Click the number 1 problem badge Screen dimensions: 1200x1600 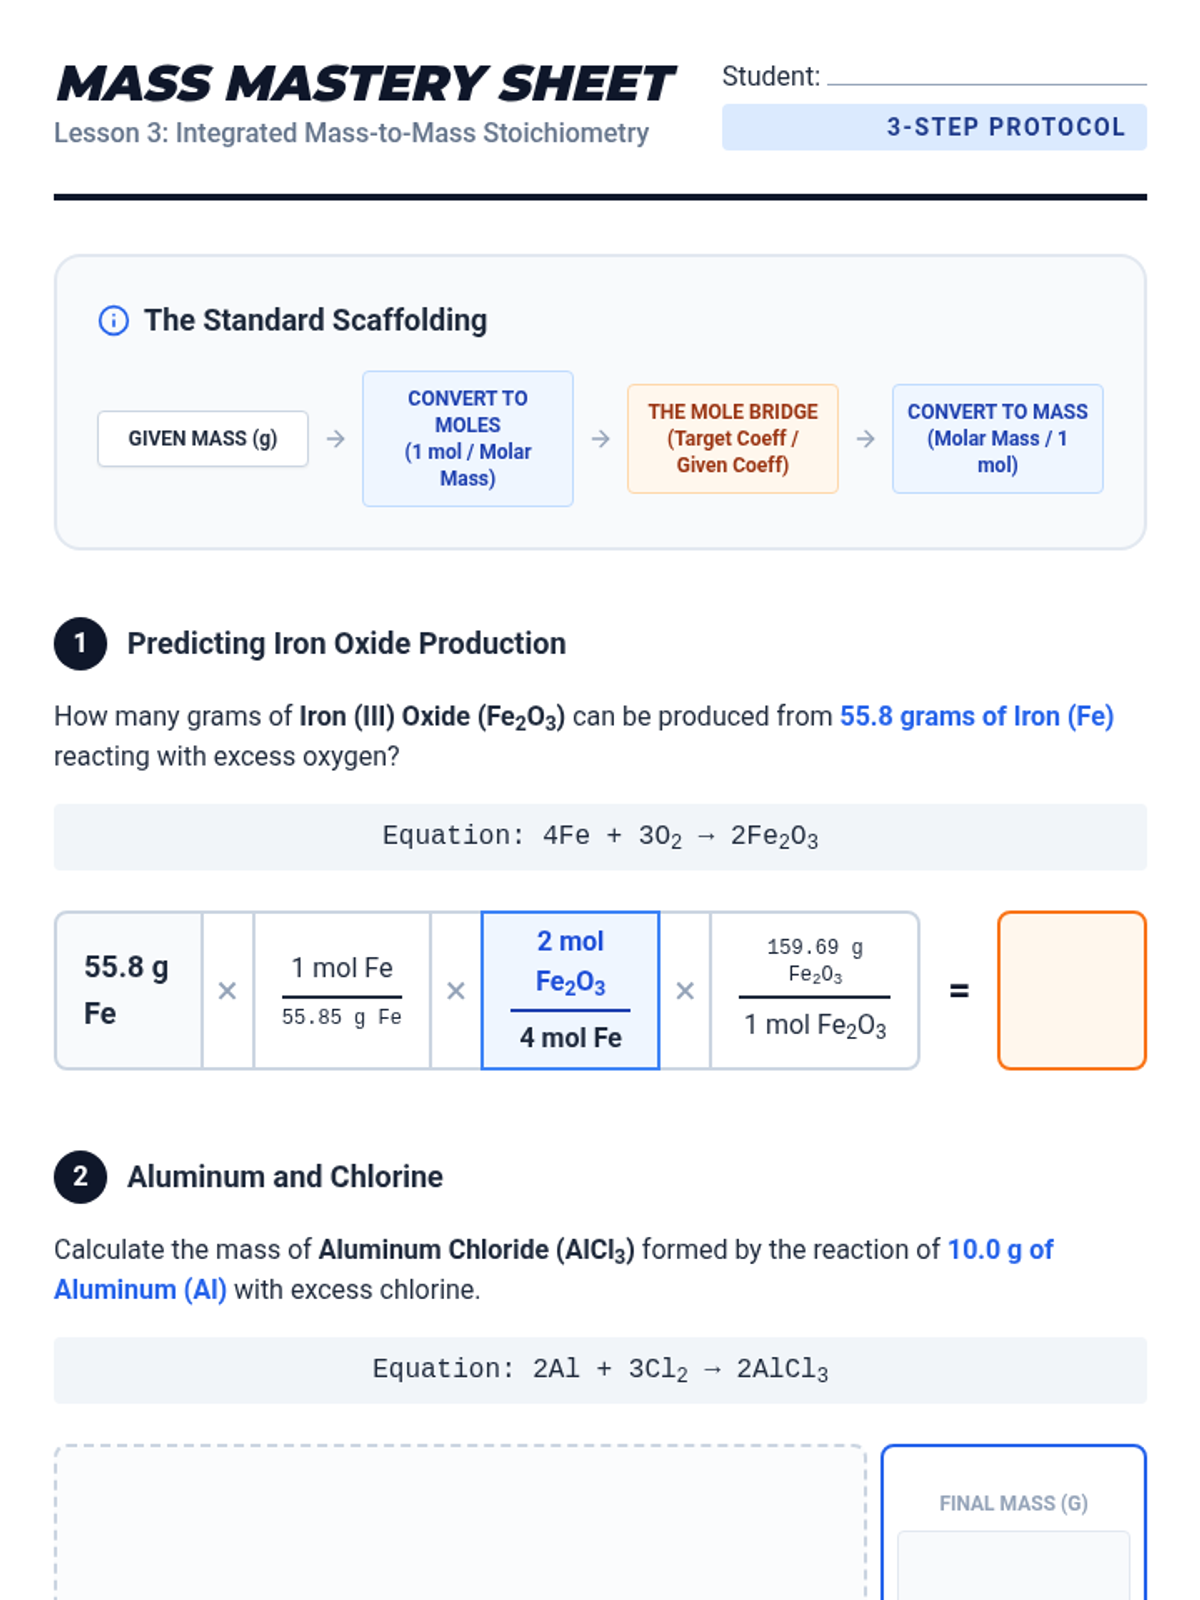coord(80,643)
